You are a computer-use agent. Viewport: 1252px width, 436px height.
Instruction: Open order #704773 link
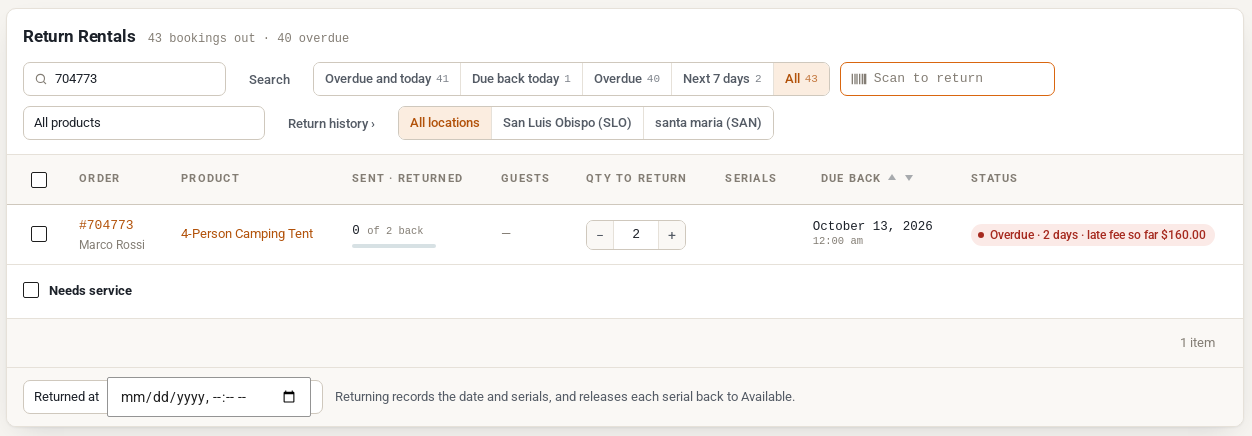point(106,225)
